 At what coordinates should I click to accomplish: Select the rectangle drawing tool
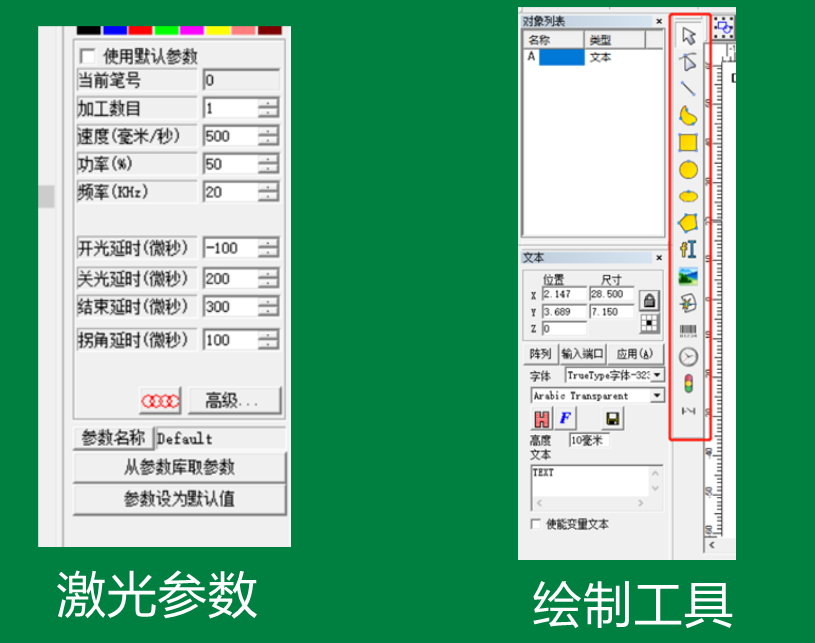(x=688, y=142)
